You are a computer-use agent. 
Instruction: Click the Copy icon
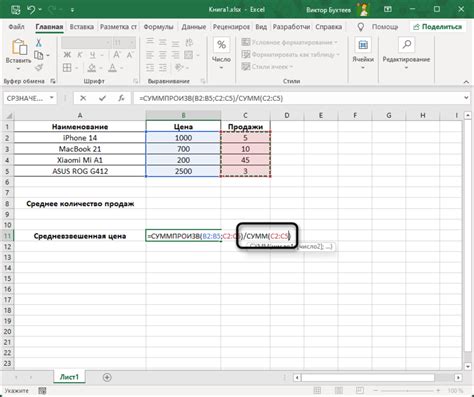(x=39, y=55)
